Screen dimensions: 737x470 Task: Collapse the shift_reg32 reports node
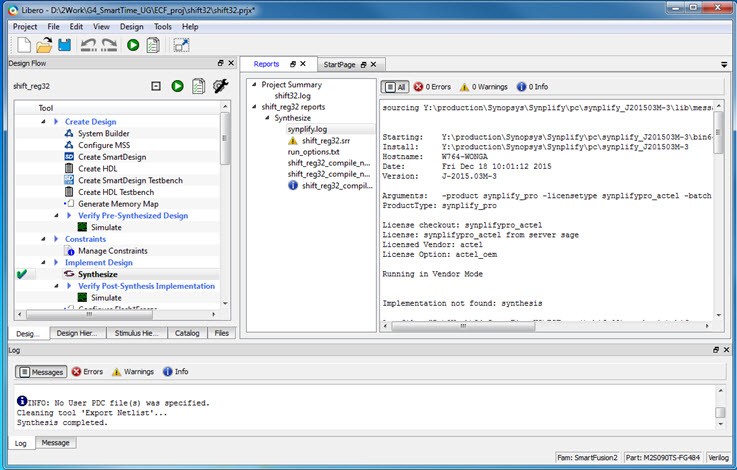[255, 107]
